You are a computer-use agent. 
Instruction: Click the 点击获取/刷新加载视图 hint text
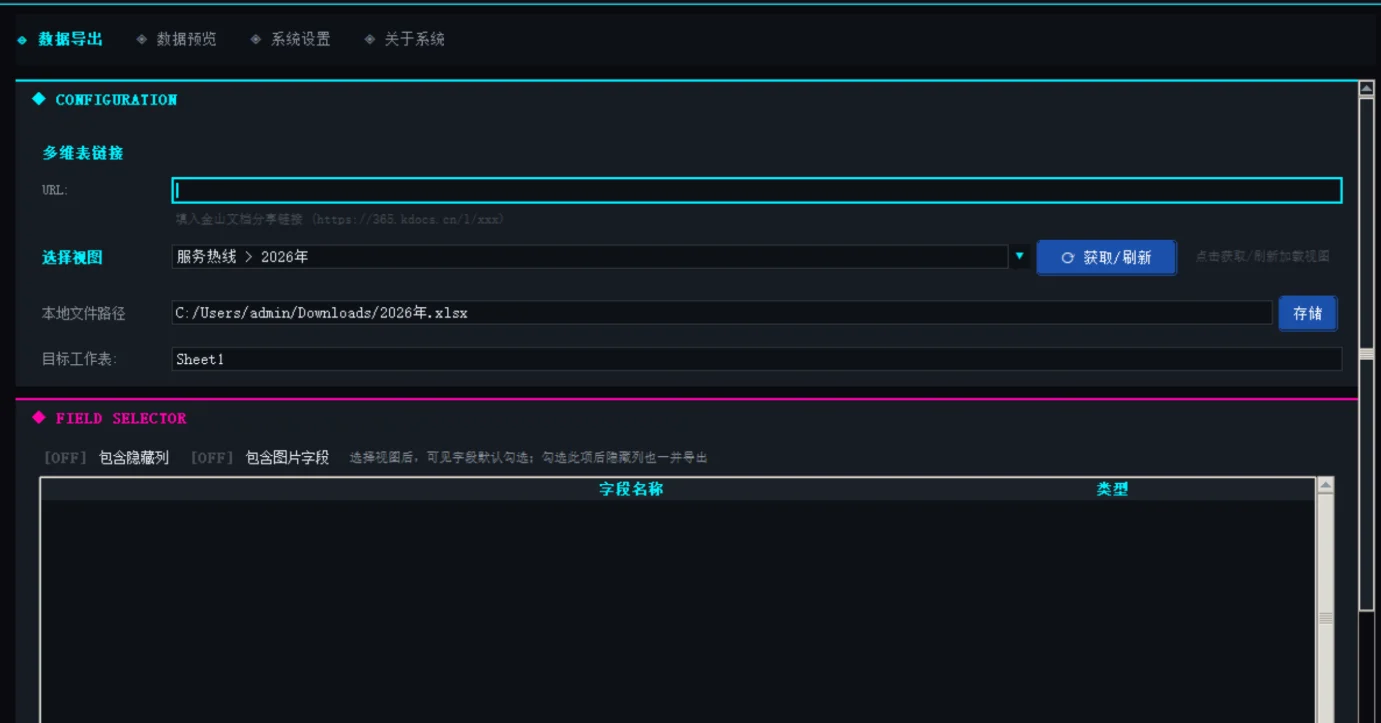tap(1263, 257)
